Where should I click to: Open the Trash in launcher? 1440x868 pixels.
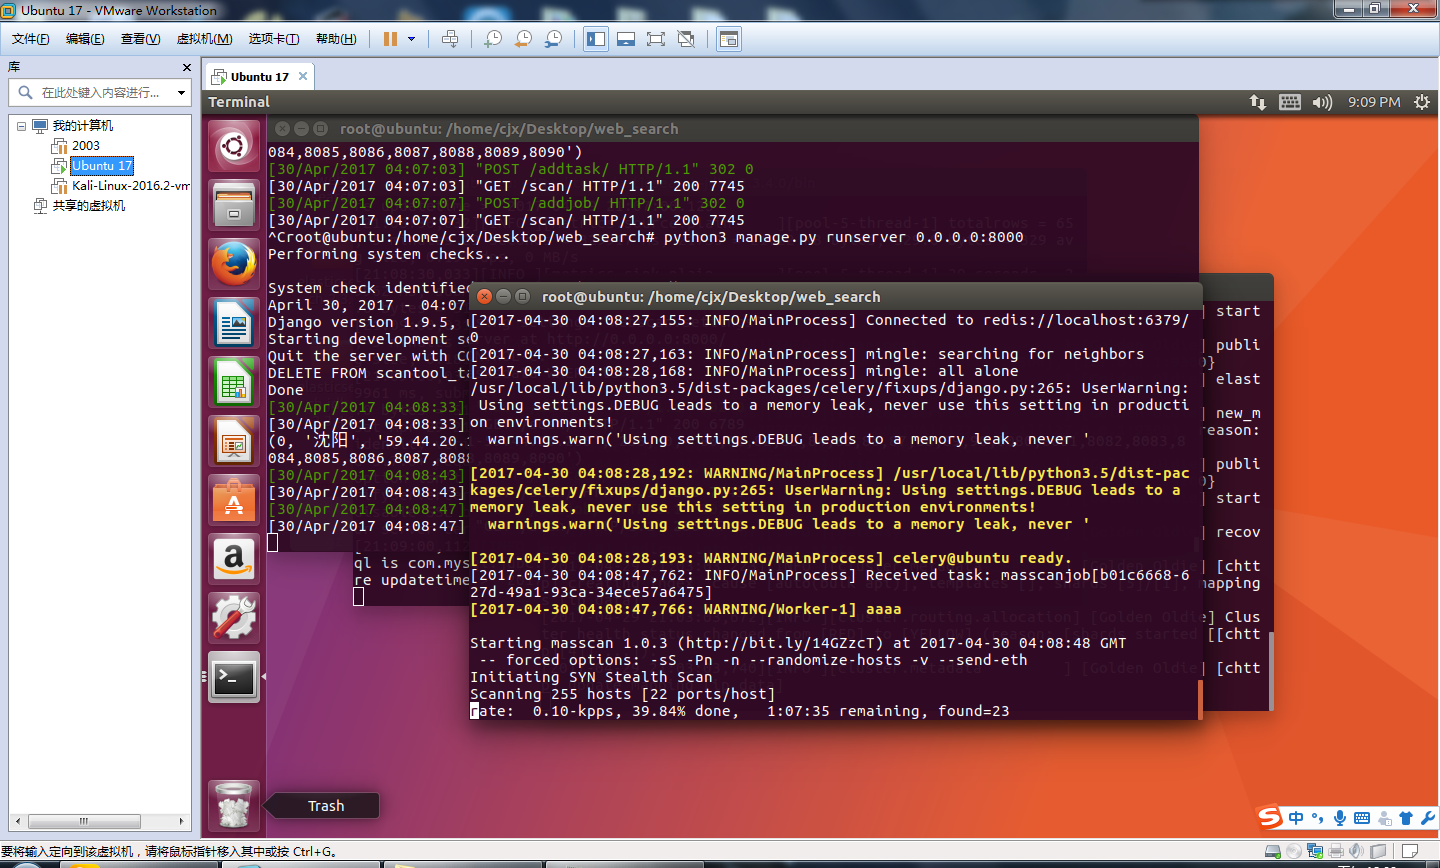coord(234,806)
